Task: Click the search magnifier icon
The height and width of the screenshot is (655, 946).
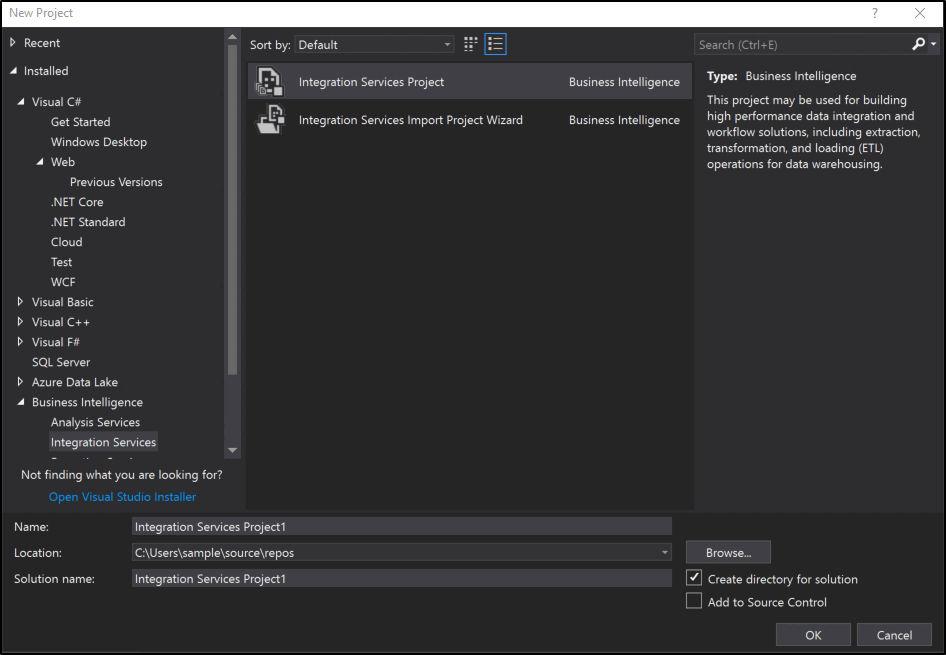Action: [x=919, y=44]
